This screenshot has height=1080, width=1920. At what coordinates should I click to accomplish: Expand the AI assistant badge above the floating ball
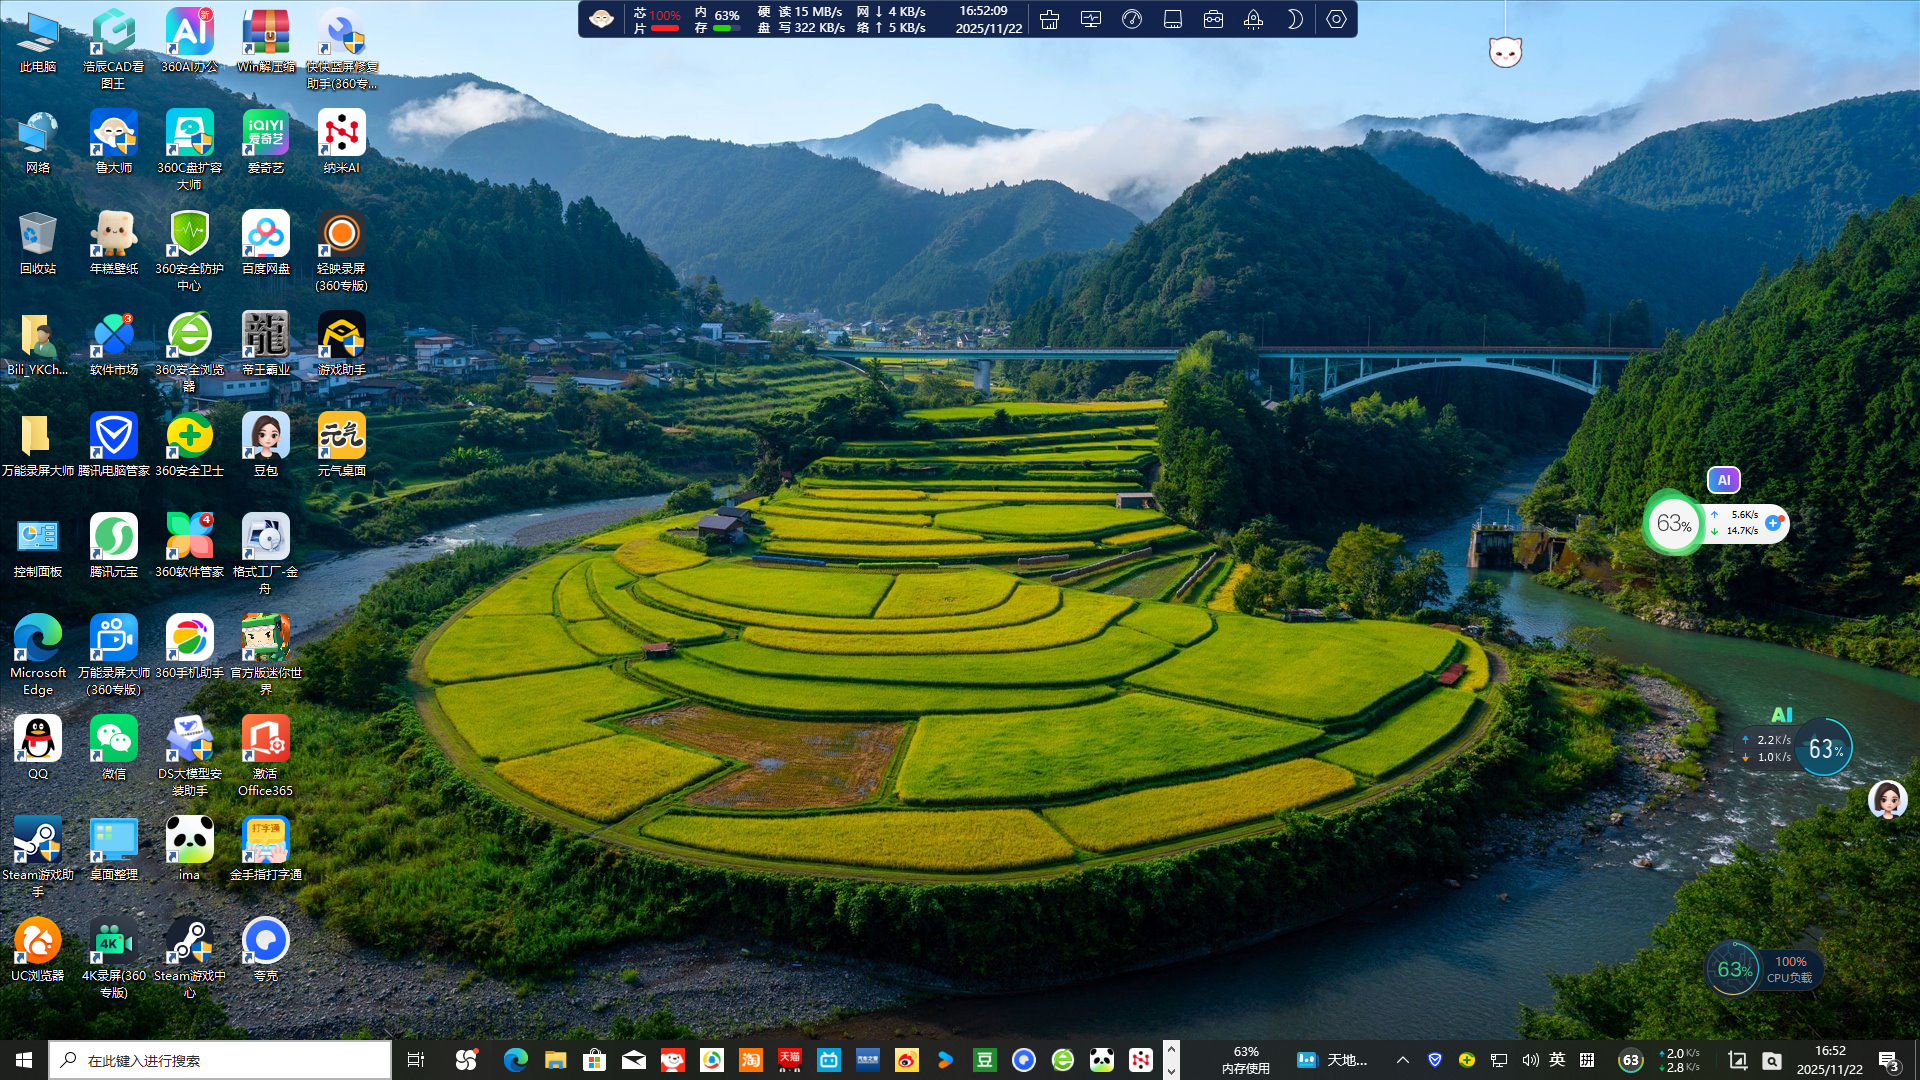(x=1723, y=481)
